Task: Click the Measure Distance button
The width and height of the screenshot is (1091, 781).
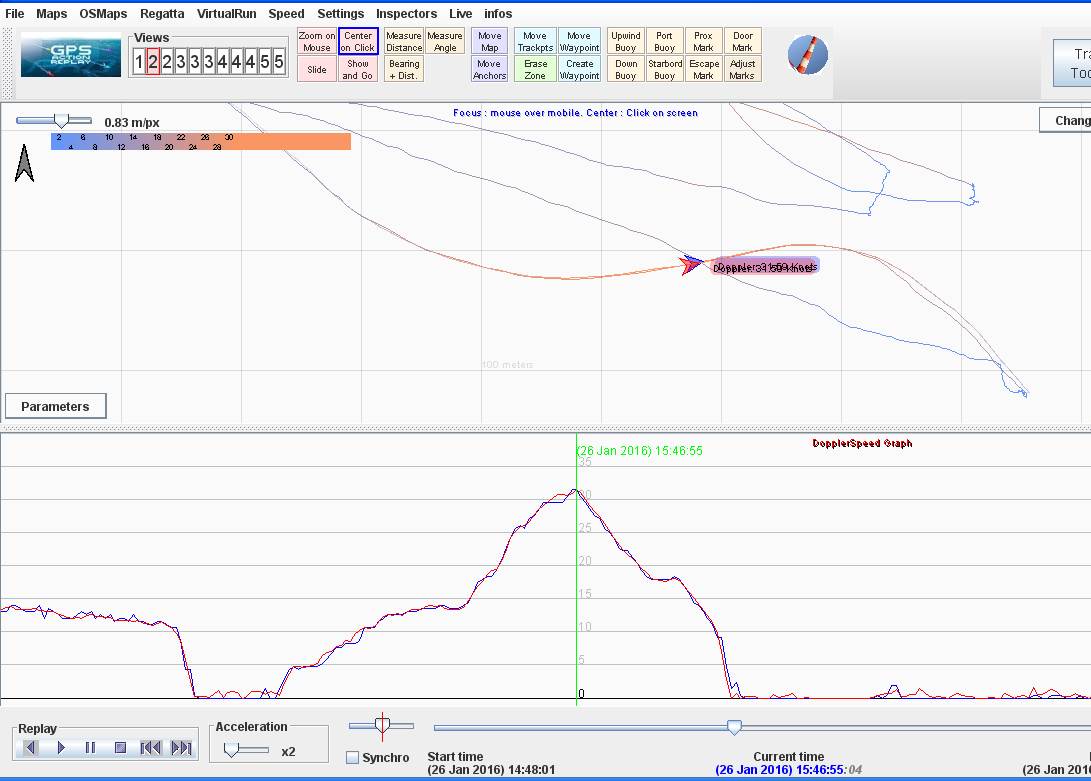Action: click(404, 41)
